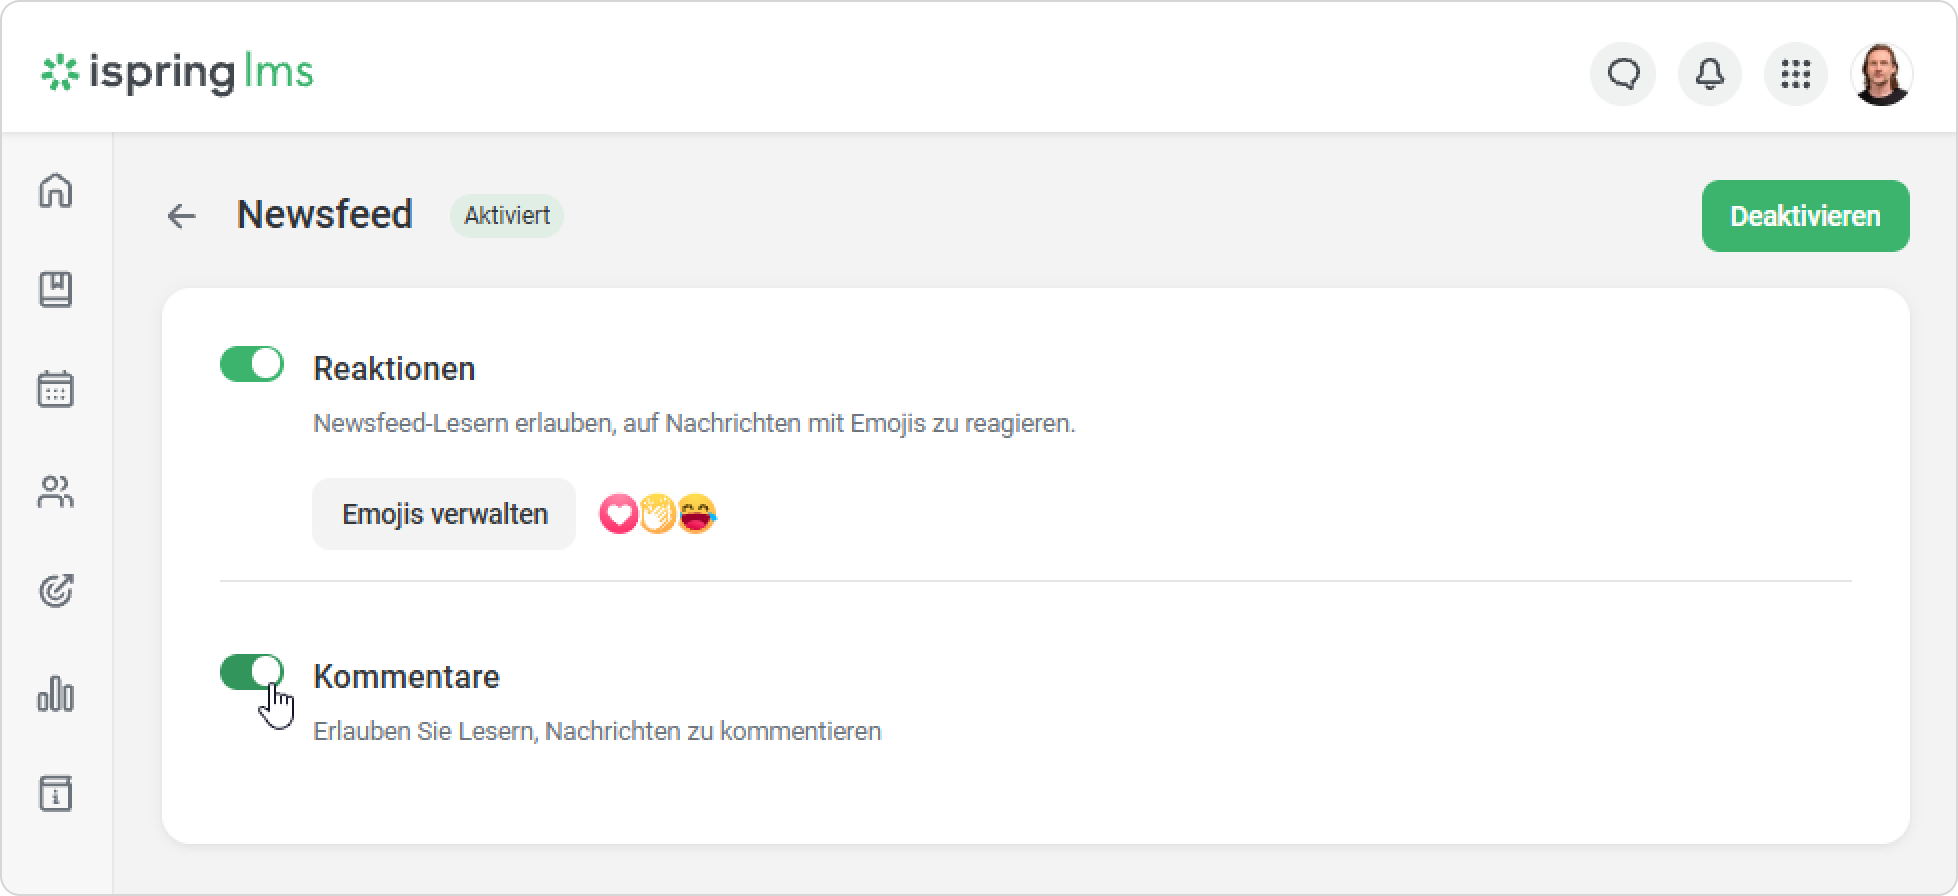Click the Emojis verwalten button
Image resolution: width=1958 pixels, height=896 pixels.
[444, 514]
